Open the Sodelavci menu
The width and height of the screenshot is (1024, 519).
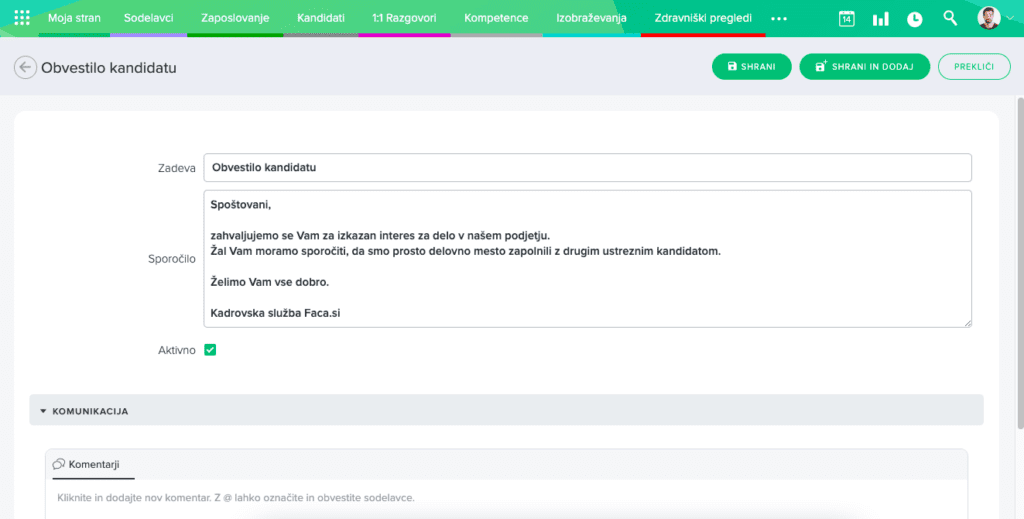pos(150,18)
